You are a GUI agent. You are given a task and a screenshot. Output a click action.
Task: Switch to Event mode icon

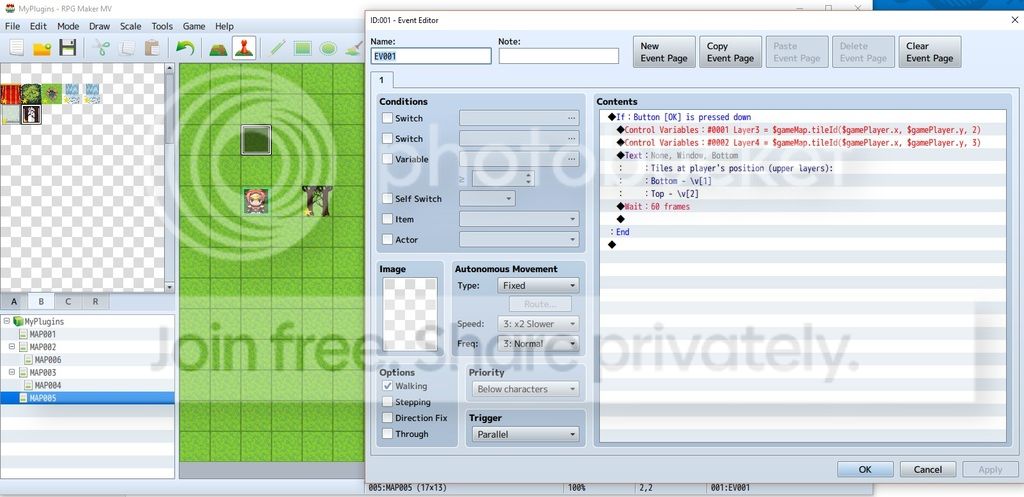tap(244, 48)
